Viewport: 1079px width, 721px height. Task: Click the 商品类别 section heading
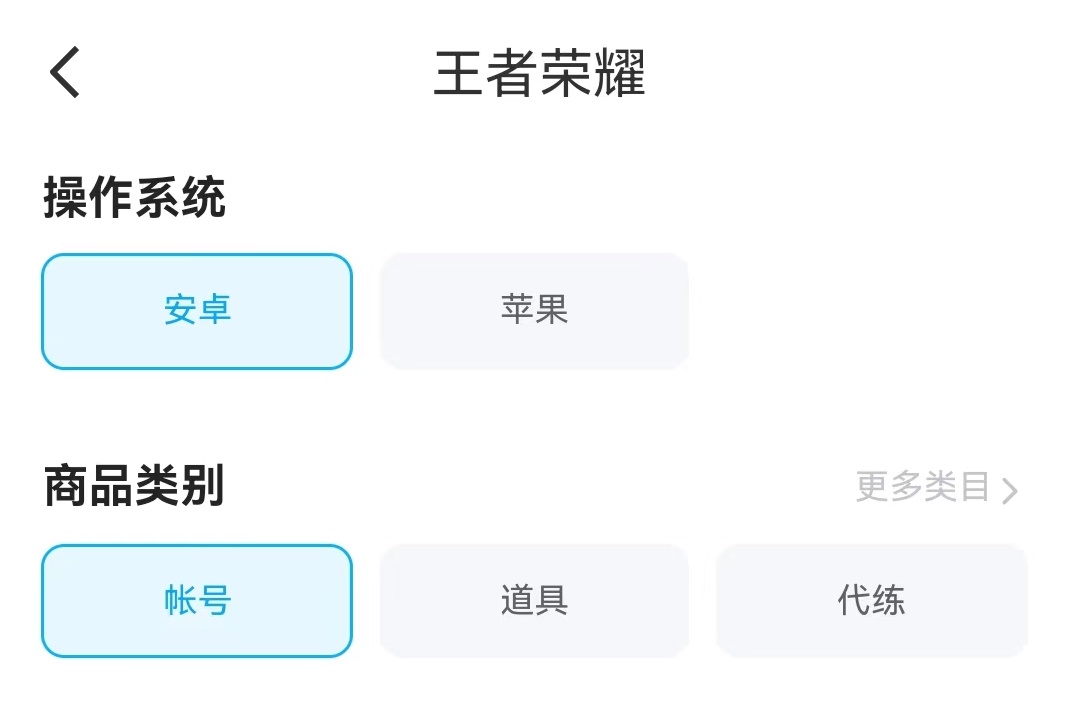tap(135, 486)
